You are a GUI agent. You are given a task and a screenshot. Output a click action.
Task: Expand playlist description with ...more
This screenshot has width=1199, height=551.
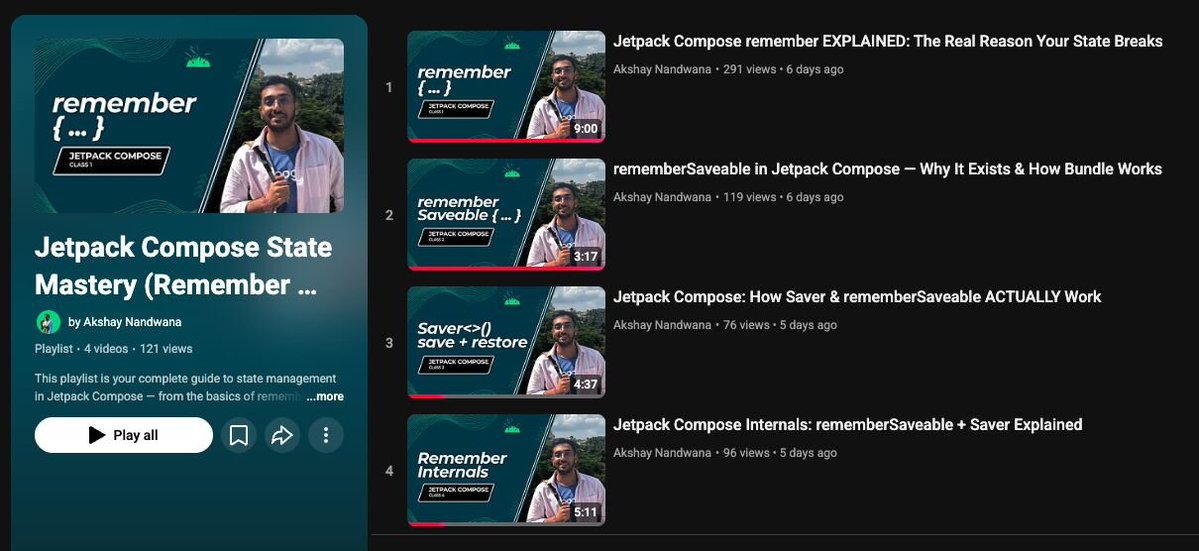[325, 397]
